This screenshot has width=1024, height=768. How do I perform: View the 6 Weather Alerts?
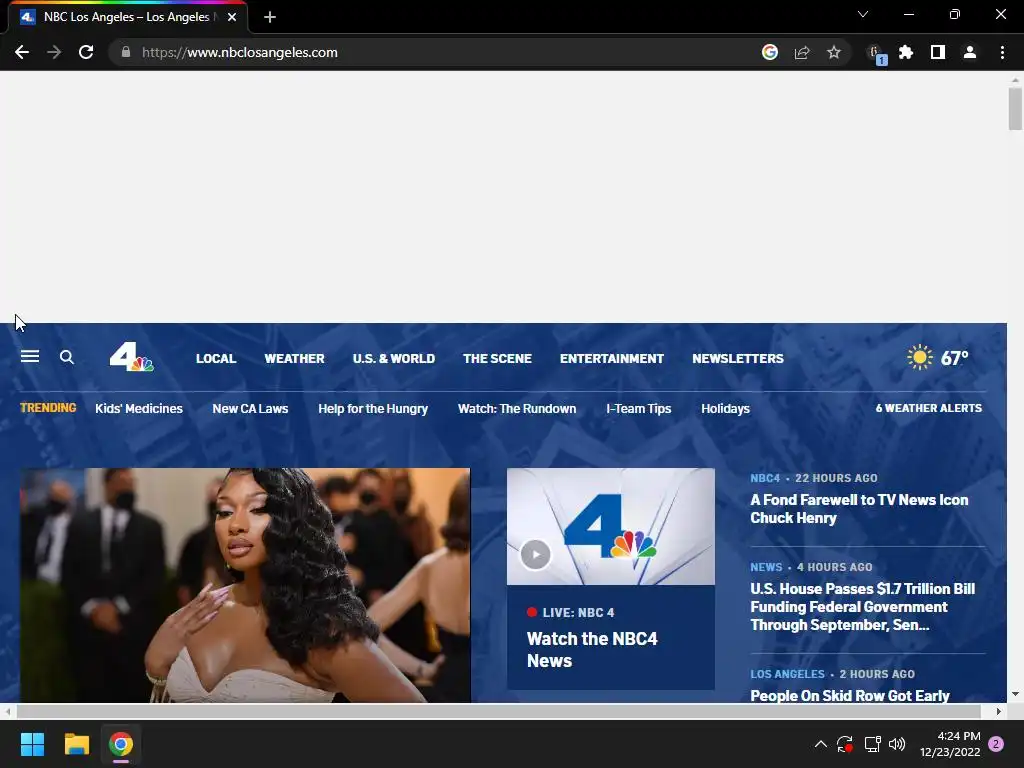(929, 408)
